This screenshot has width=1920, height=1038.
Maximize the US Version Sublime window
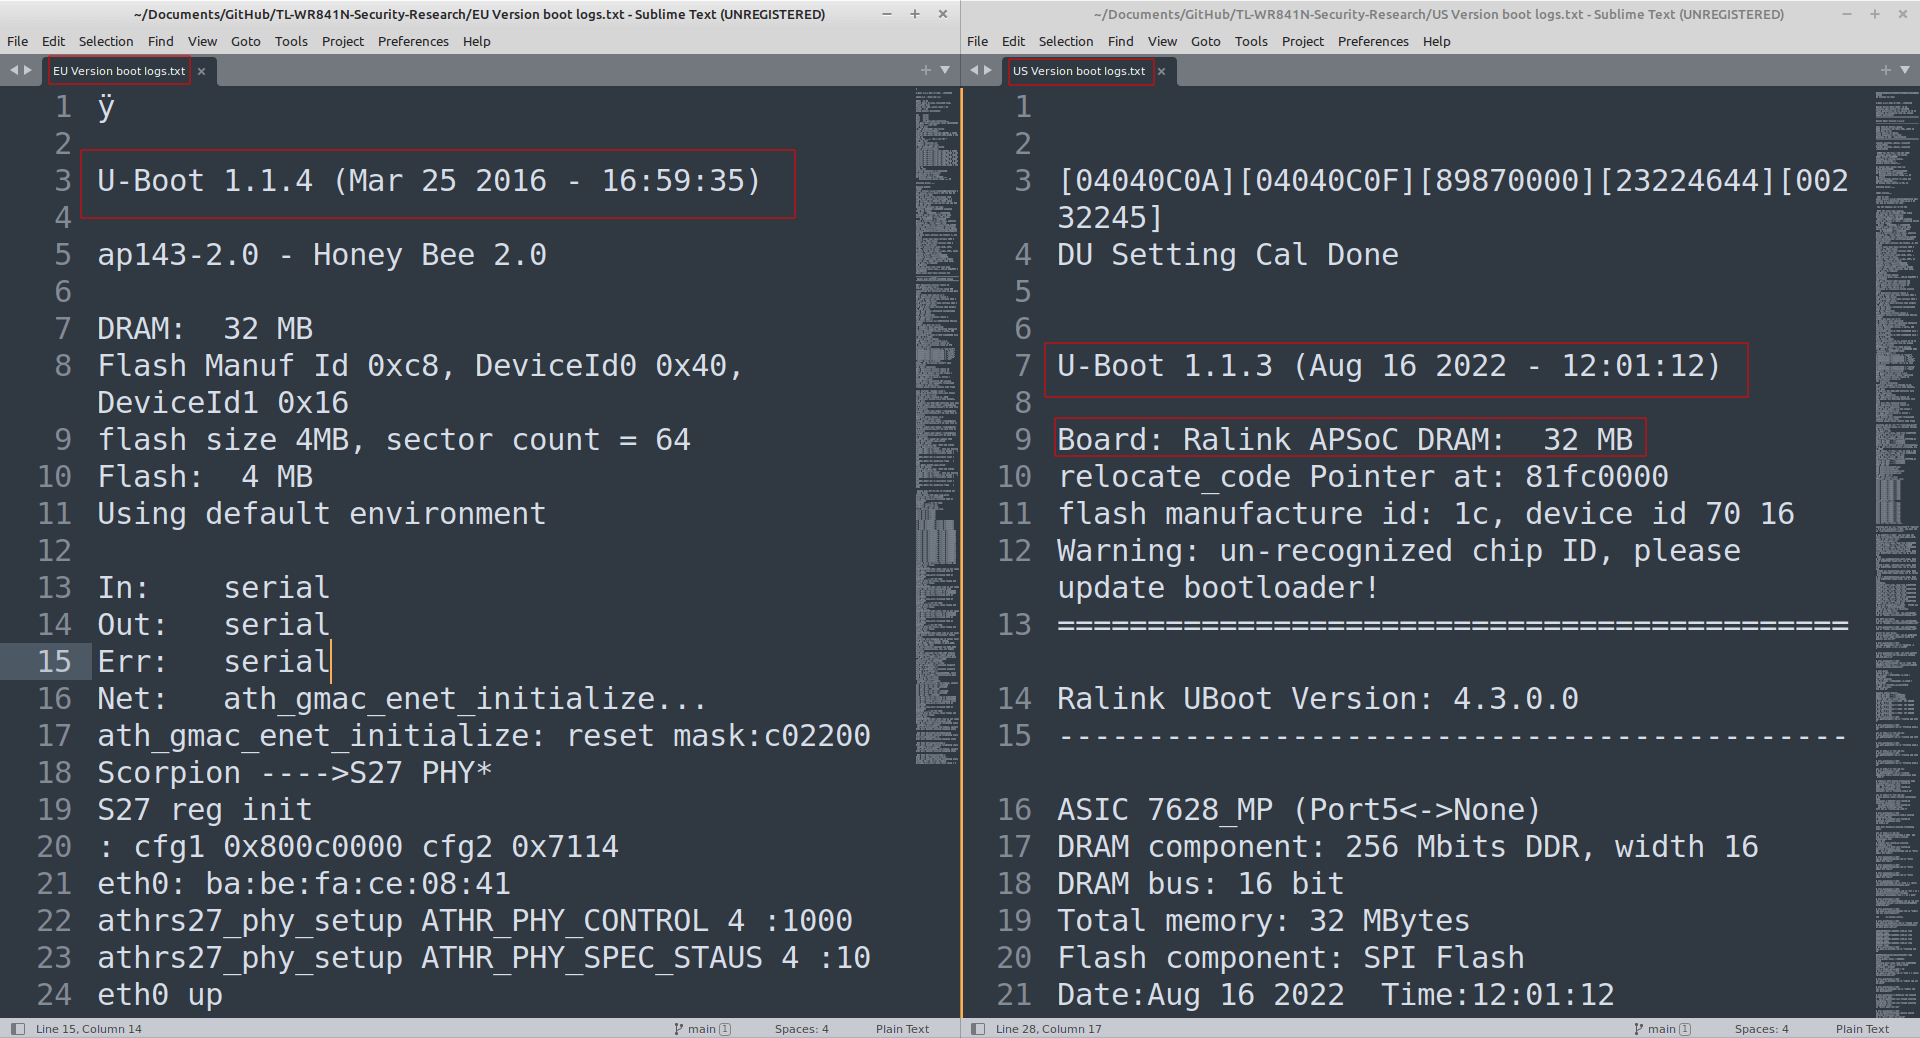1874,14
